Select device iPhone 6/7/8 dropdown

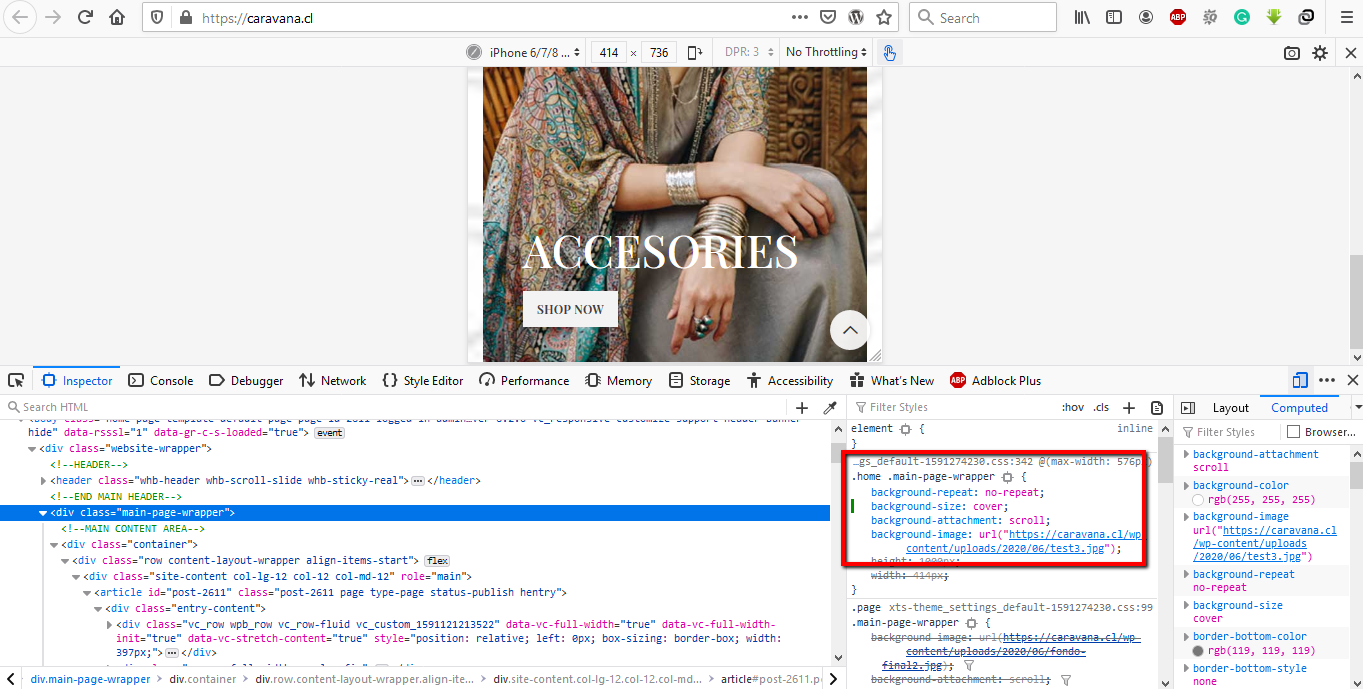pos(534,52)
